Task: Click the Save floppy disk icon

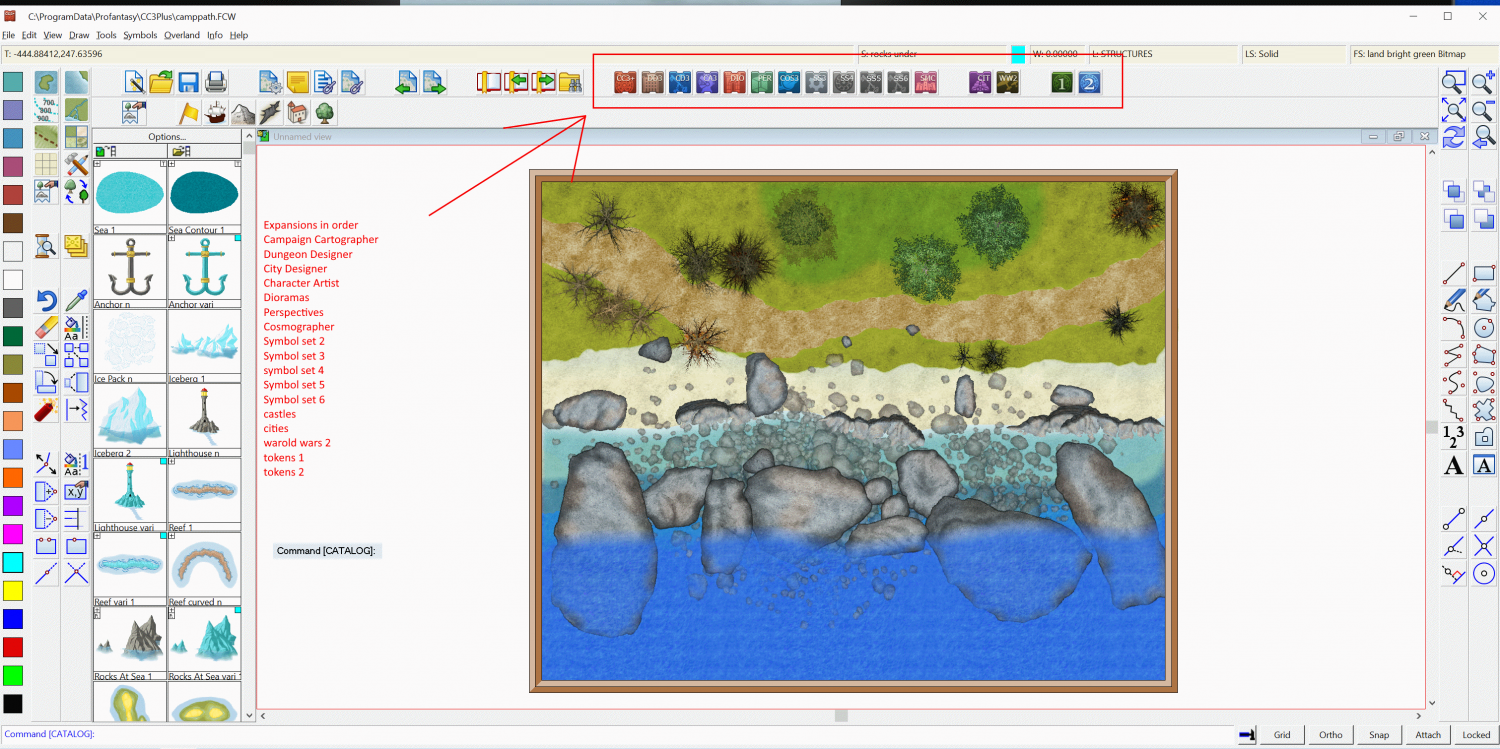Action: pyautogui.click(x=188, y=83)
